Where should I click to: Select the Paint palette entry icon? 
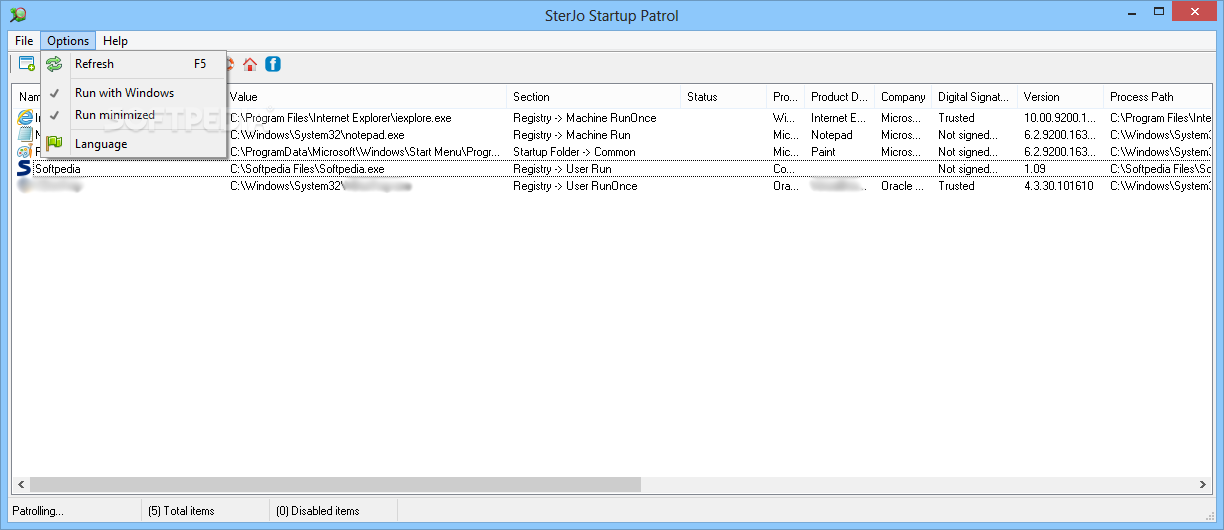pyautogui.click(x=25, y=152)
